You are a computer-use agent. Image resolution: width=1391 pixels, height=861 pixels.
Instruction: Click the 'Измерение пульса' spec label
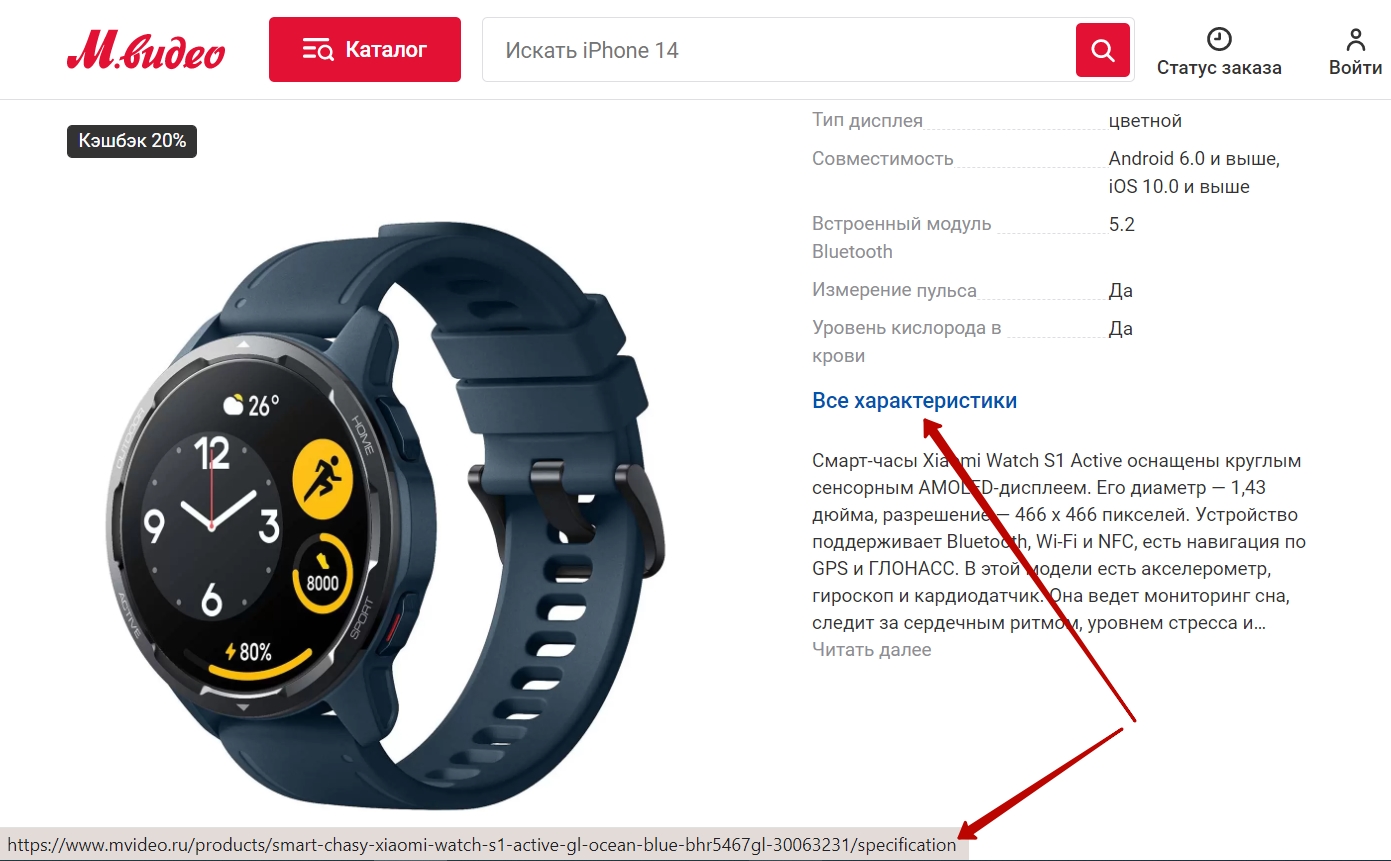[x=894, y=291]
